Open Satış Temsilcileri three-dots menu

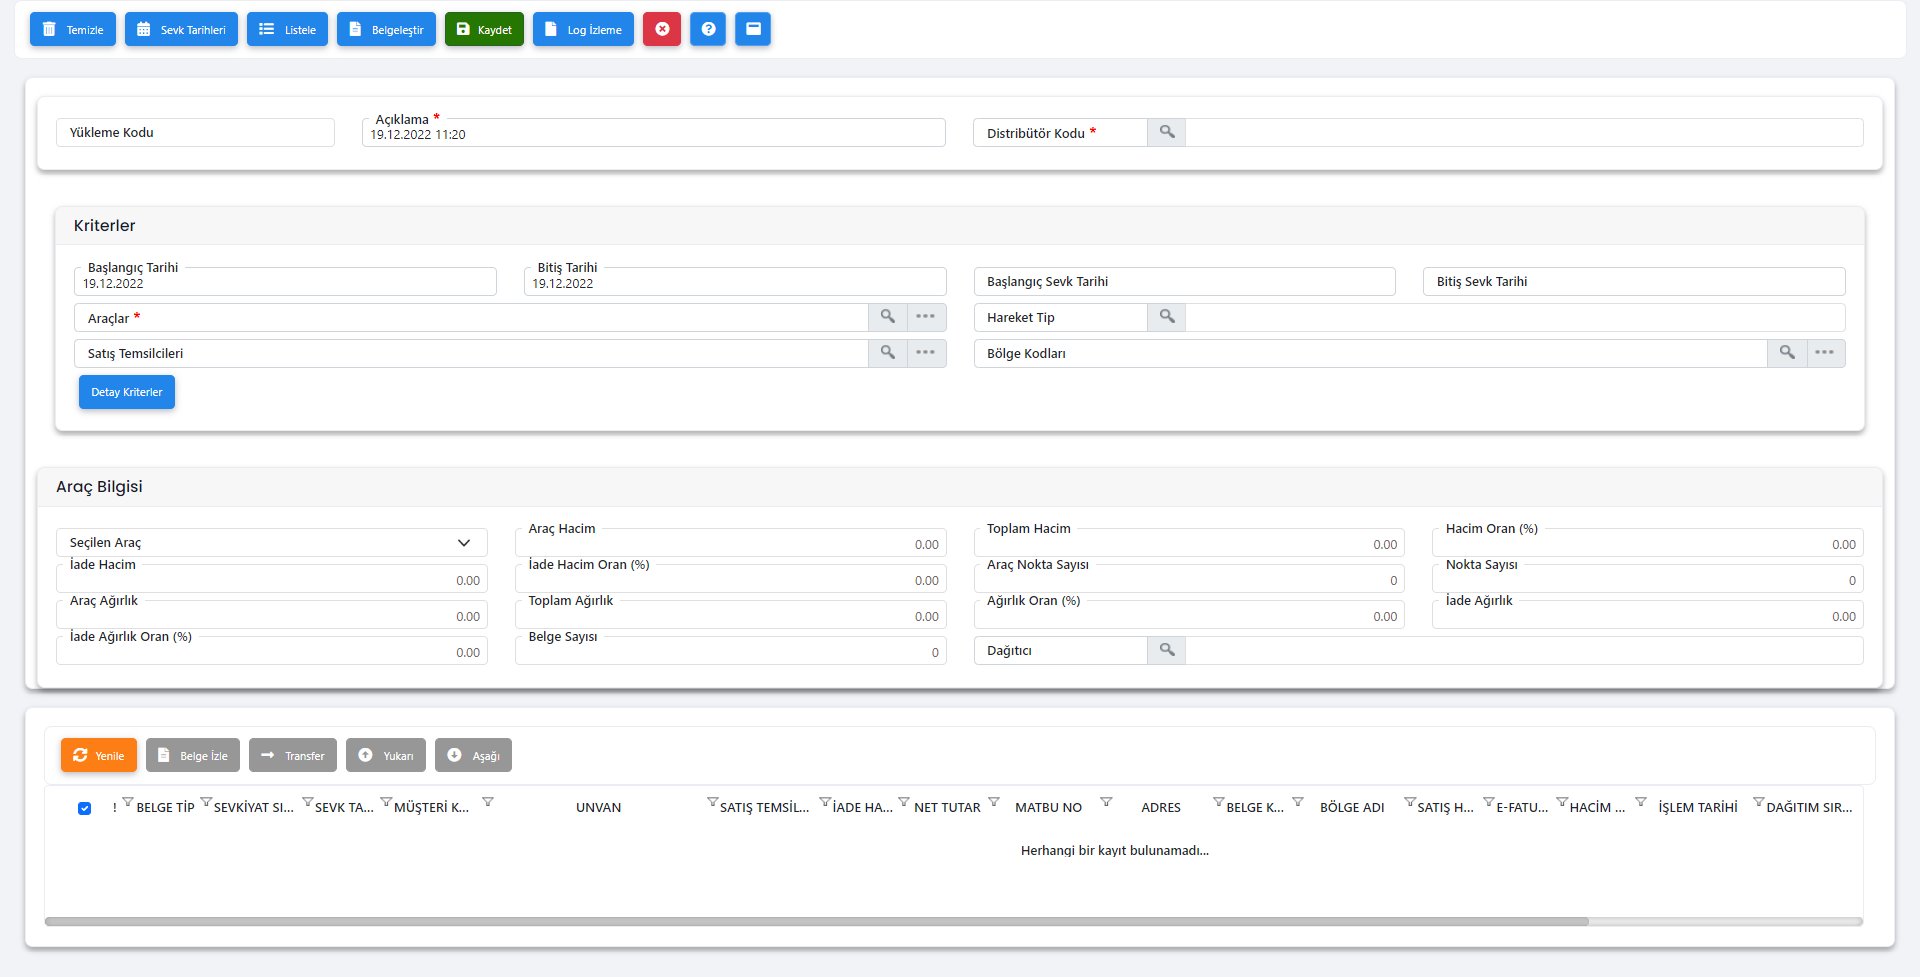point(926,353)
